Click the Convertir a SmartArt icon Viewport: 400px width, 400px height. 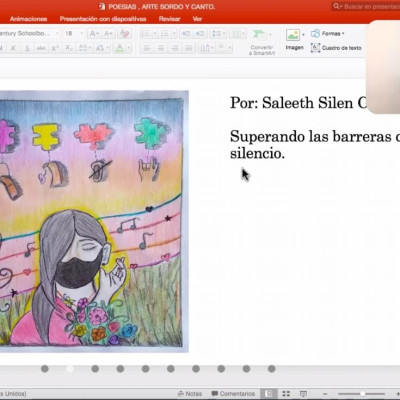tap(262, 42)
